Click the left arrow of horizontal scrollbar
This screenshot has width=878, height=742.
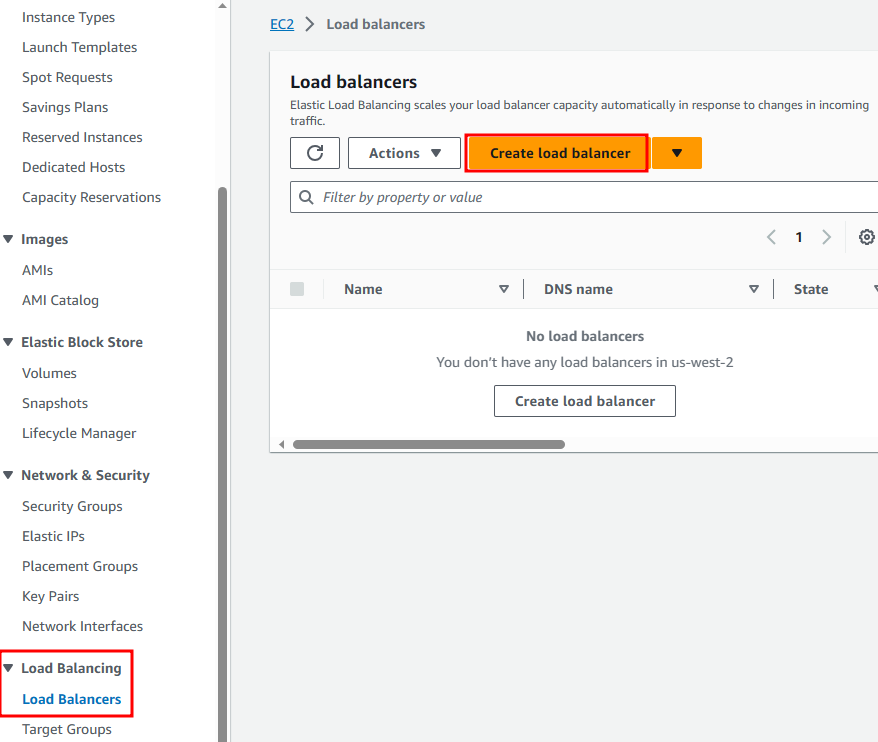(282, 444)
